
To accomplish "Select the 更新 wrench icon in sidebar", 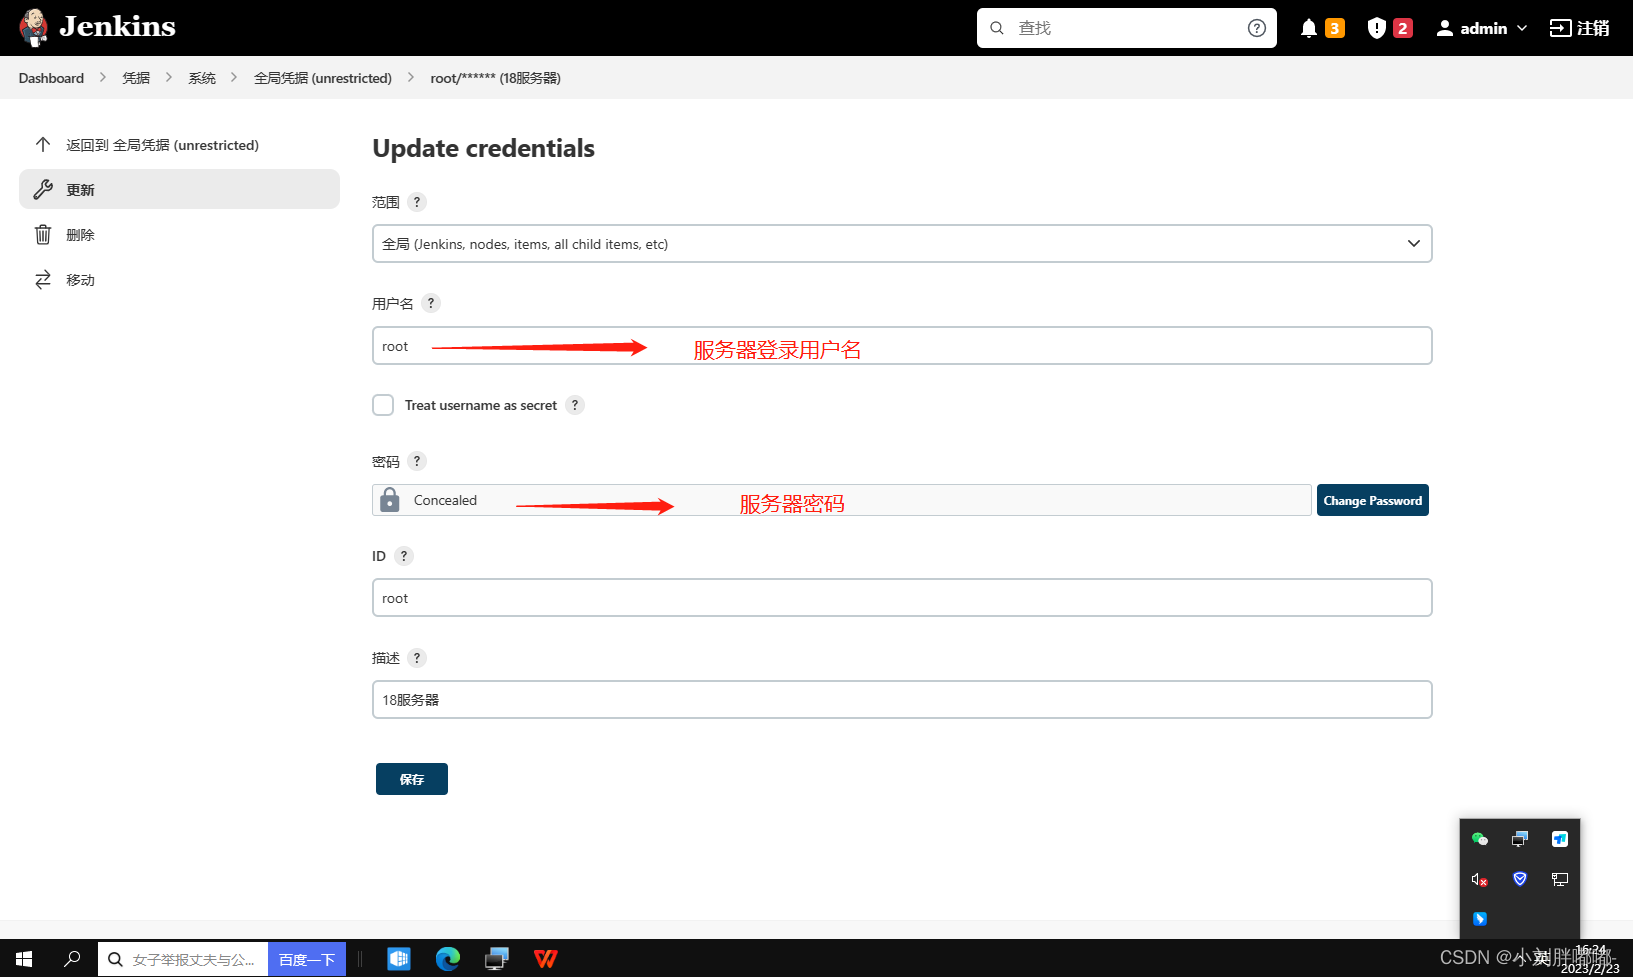I will pos(43,189).
